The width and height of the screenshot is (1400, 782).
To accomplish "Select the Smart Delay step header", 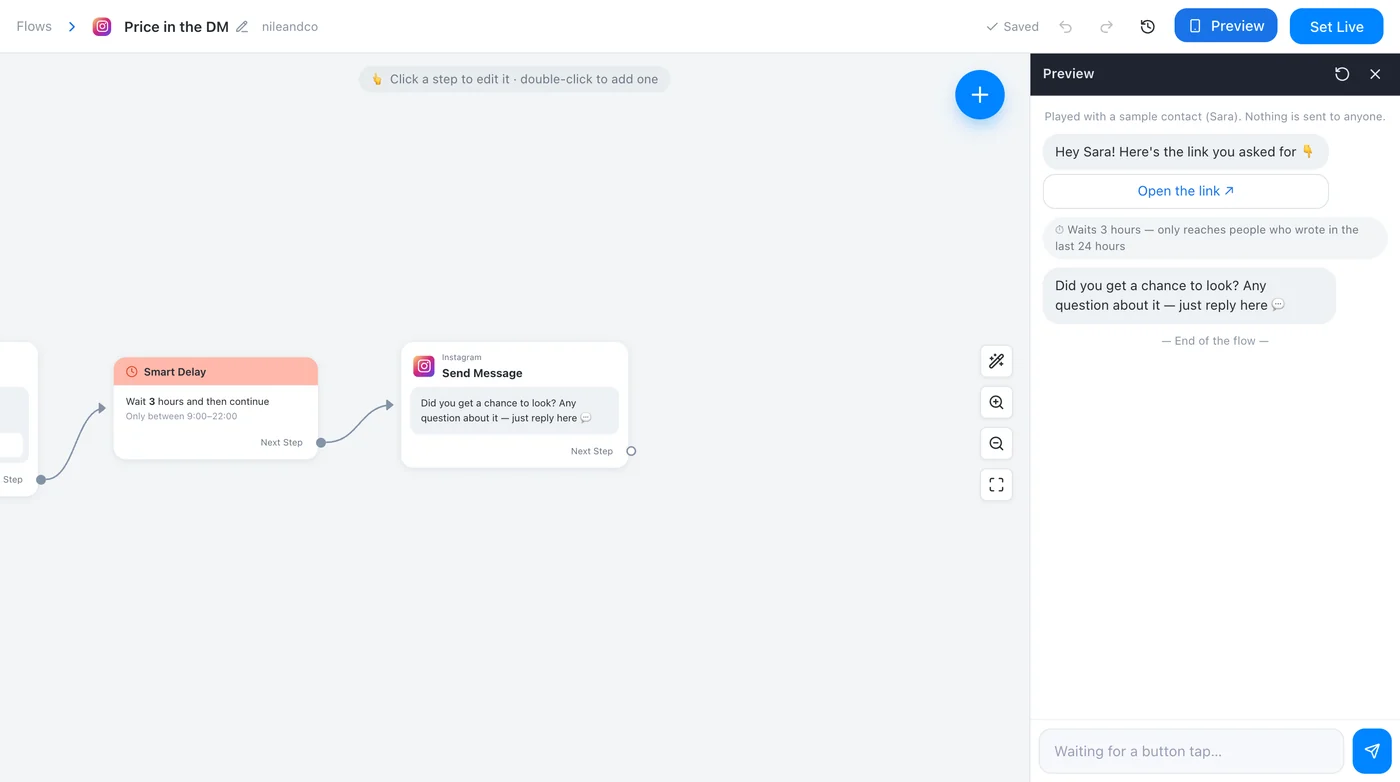I will (216, 372).
